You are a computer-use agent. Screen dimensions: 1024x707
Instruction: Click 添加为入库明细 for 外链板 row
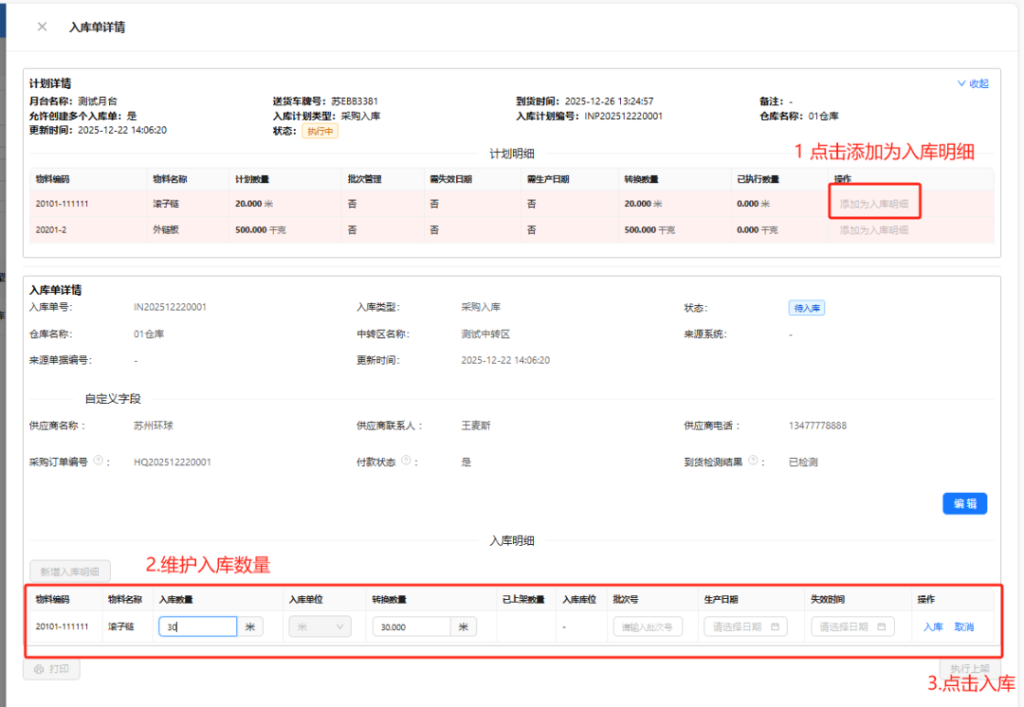pyautogui.click(x=874, y=230)
